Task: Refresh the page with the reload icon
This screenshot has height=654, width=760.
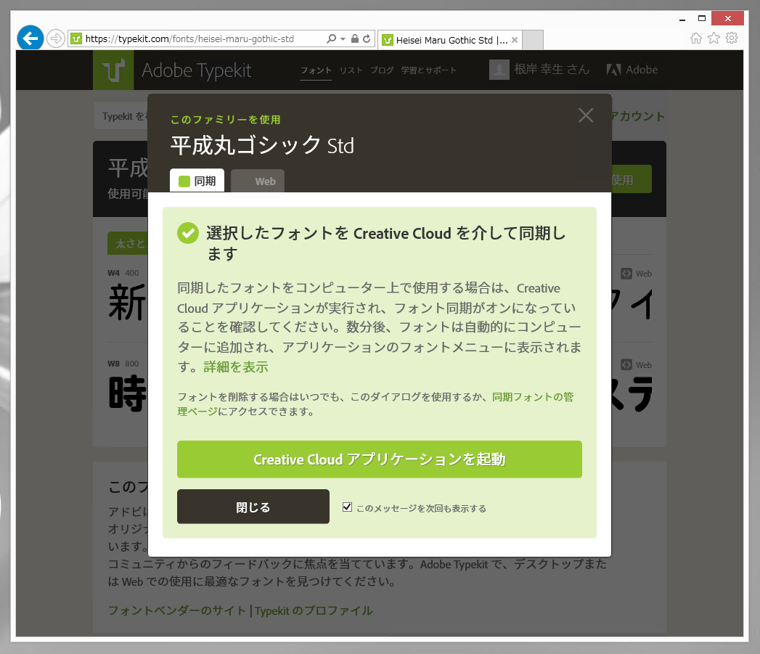Action: click(x=367, y=38)
